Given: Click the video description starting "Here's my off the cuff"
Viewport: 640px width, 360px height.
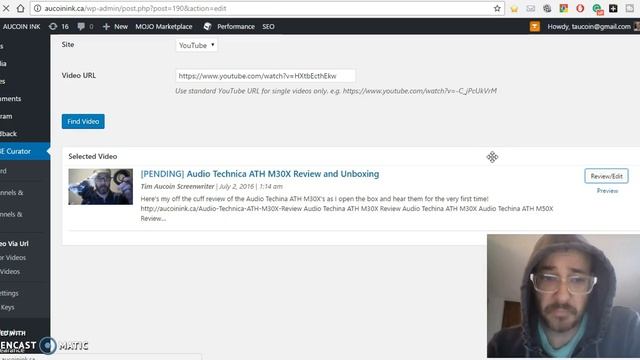Looking at the screenshot, I should click(x=347, y=209).
